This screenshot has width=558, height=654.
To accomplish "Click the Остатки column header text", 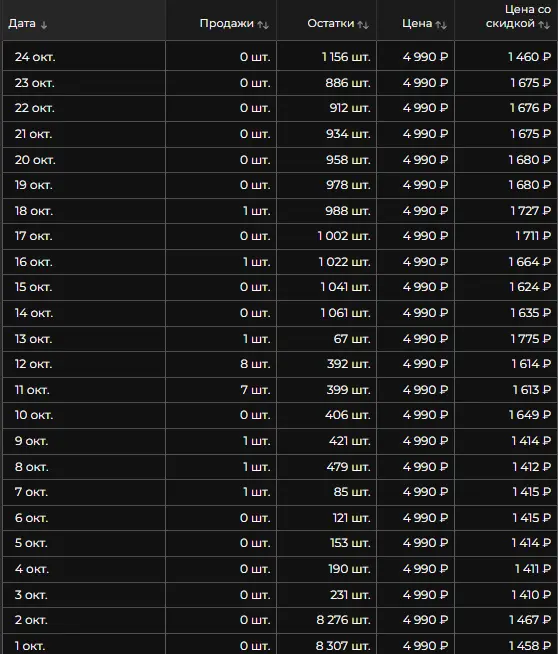I will (331, 23).
